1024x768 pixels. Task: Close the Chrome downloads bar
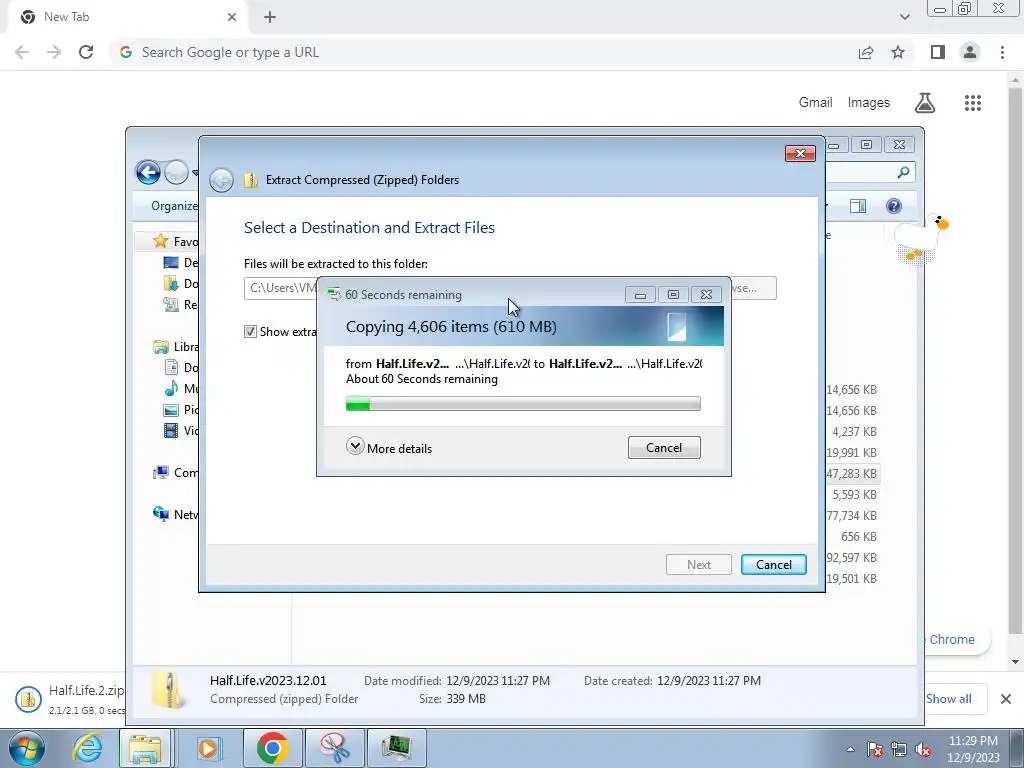pyautogui.click(x=1006, y=699)
